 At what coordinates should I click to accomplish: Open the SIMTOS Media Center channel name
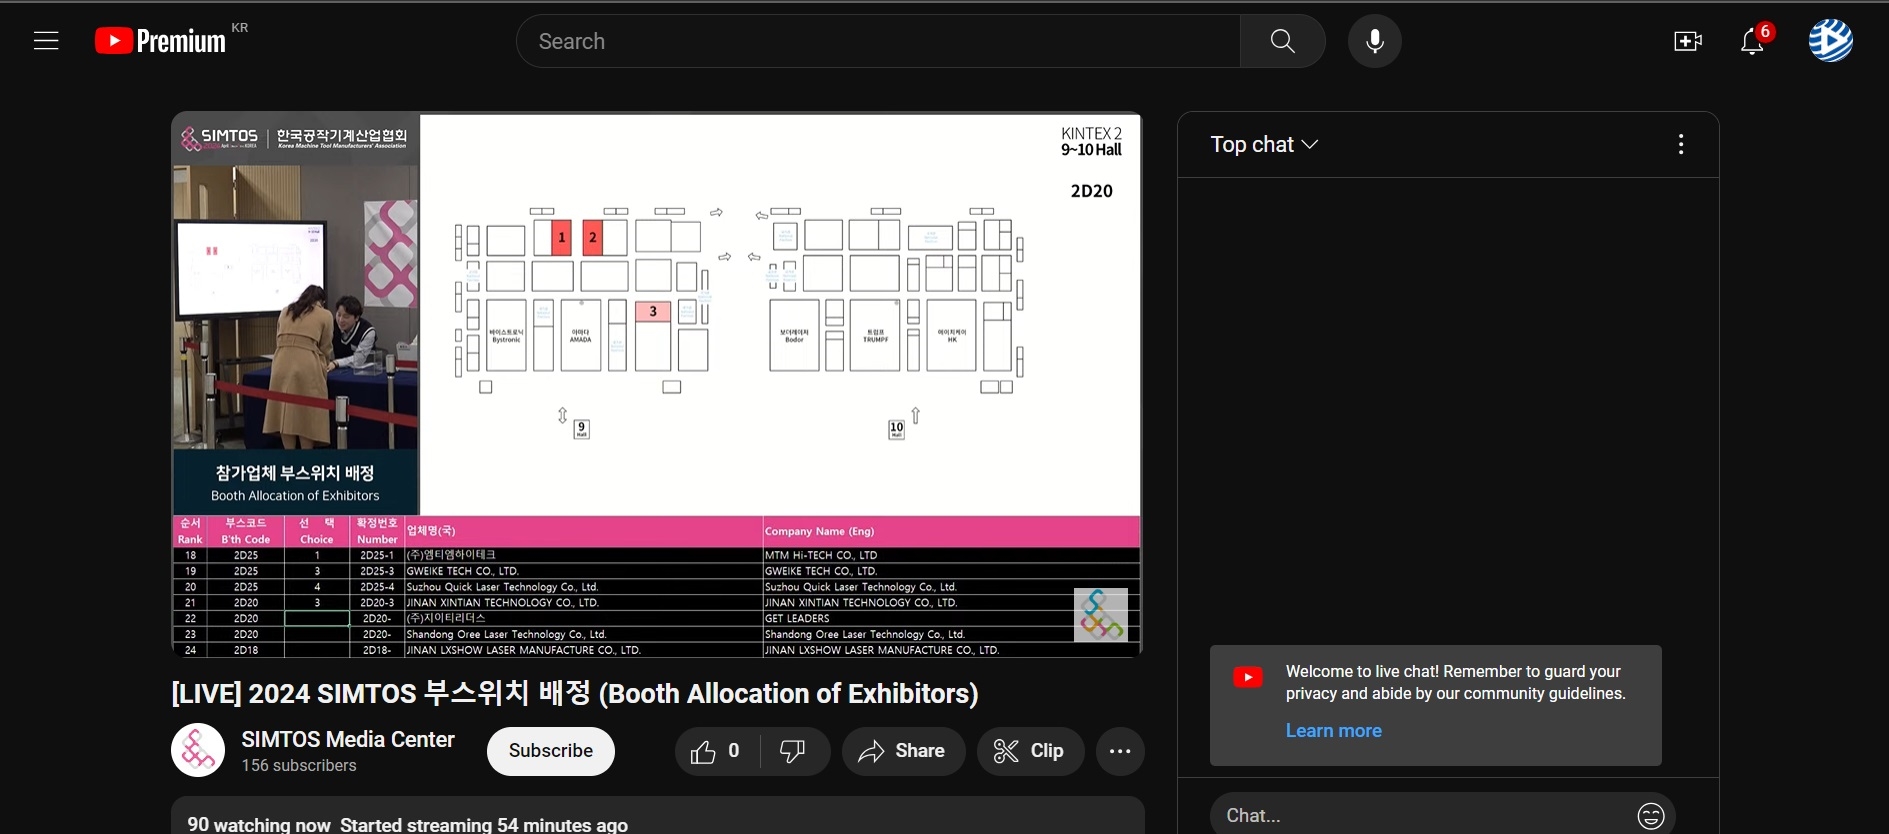coord(348,739)
